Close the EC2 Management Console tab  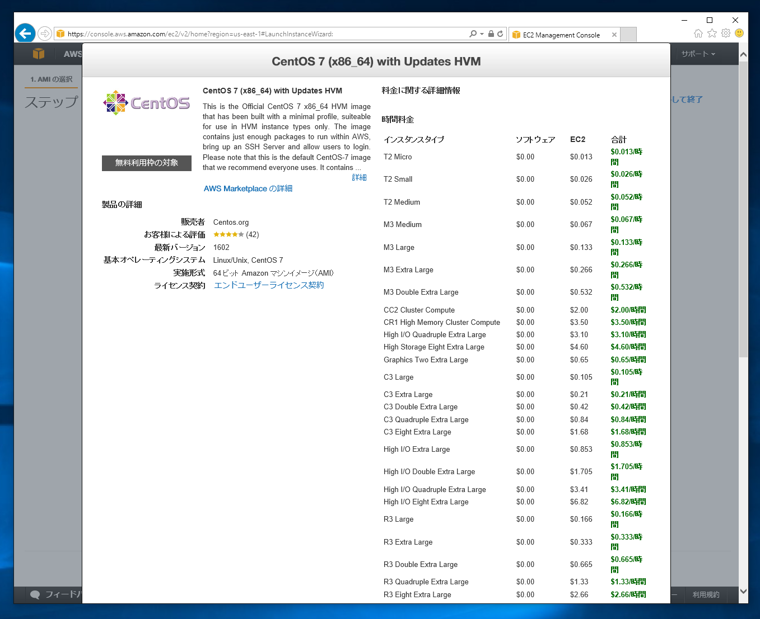614,34
